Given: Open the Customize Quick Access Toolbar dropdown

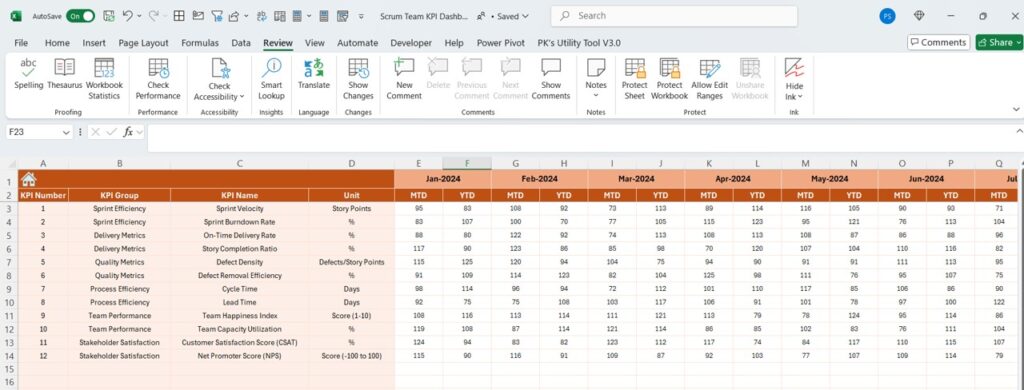Looking at the screenshot, I should click(362, 16).
